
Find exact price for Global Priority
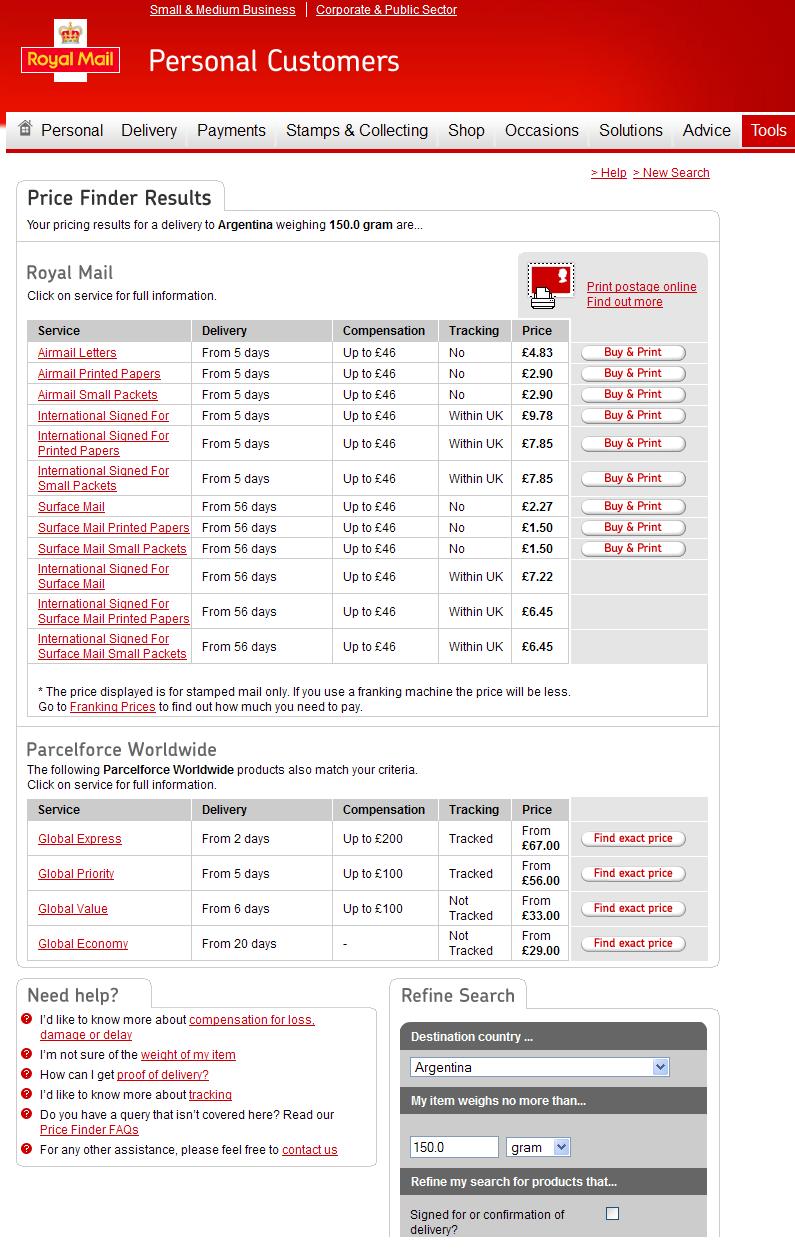633,873
